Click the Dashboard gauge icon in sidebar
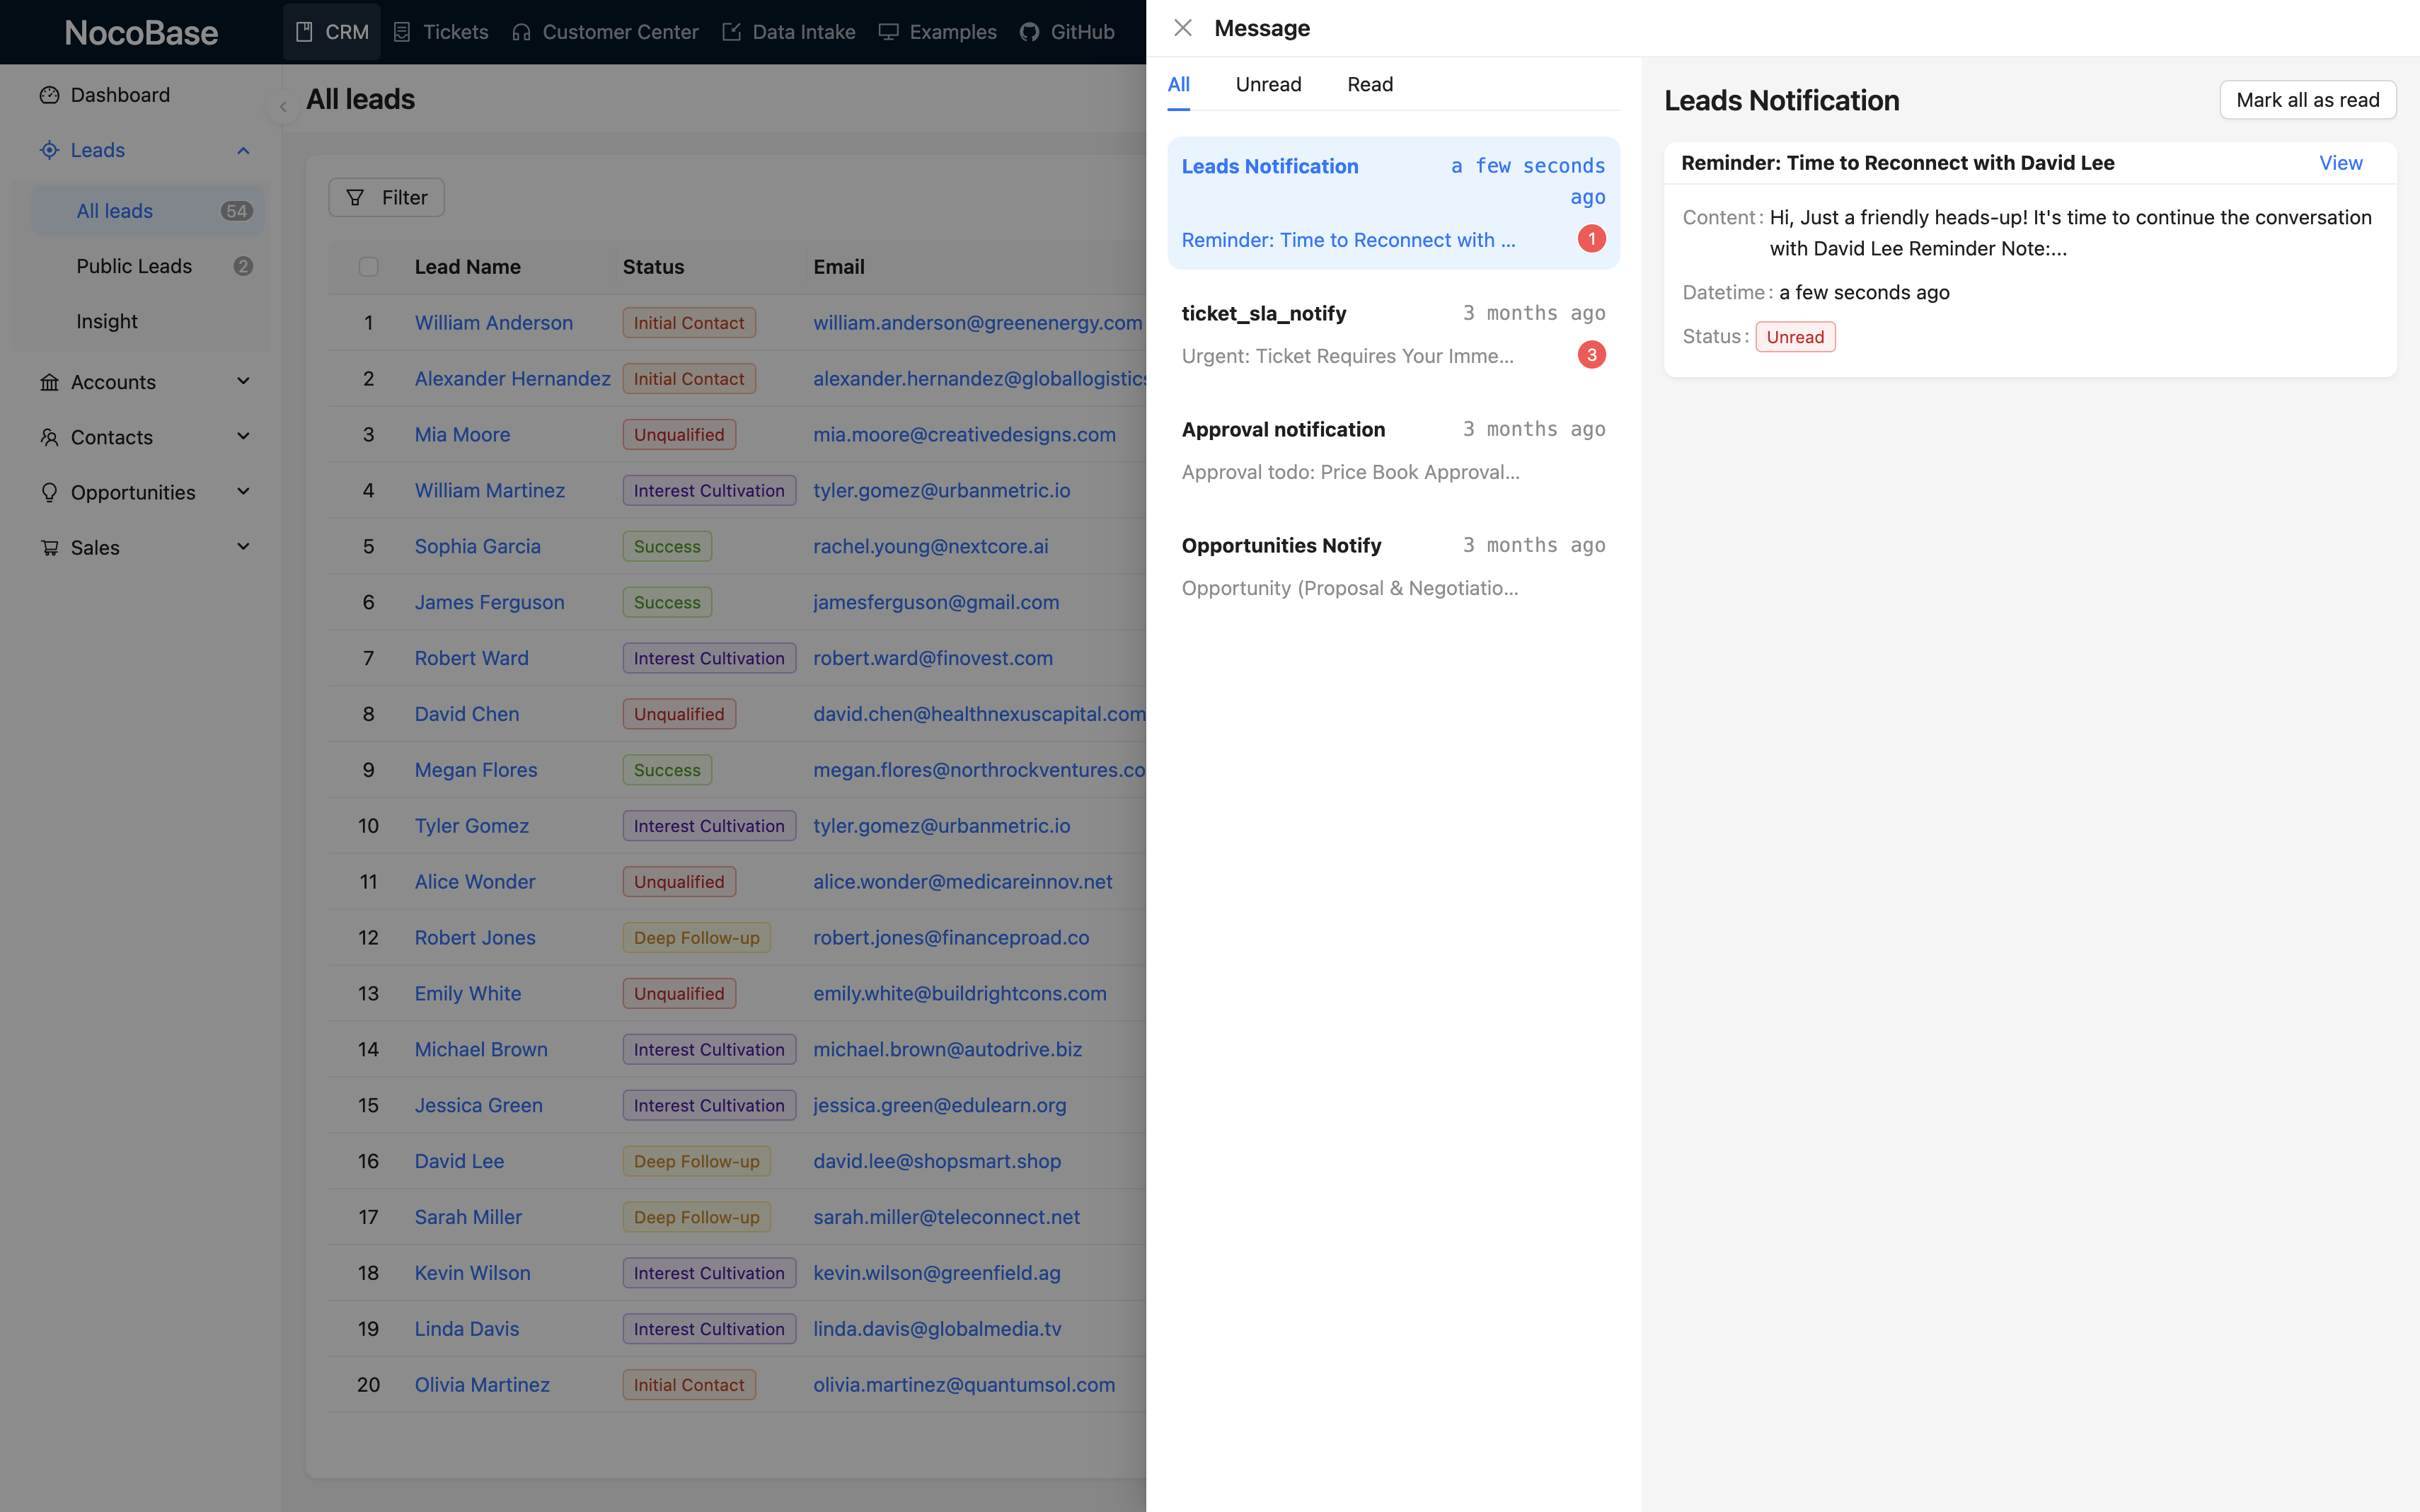 click(49, 95)
